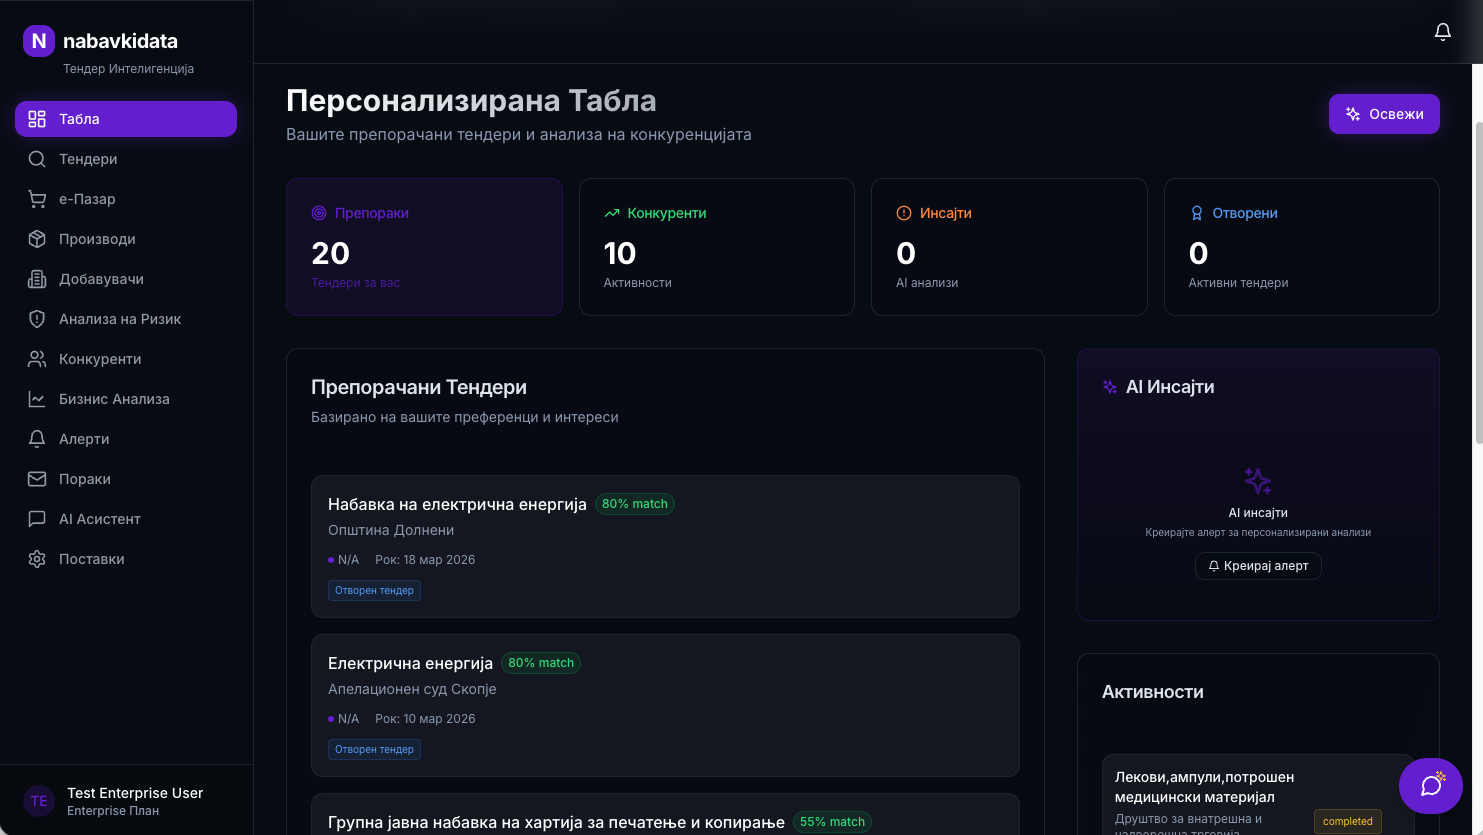The width and height of the screenshot is (1483, 835).
Task: Click the 55% match badge
Action: click(x=832, y=822)
